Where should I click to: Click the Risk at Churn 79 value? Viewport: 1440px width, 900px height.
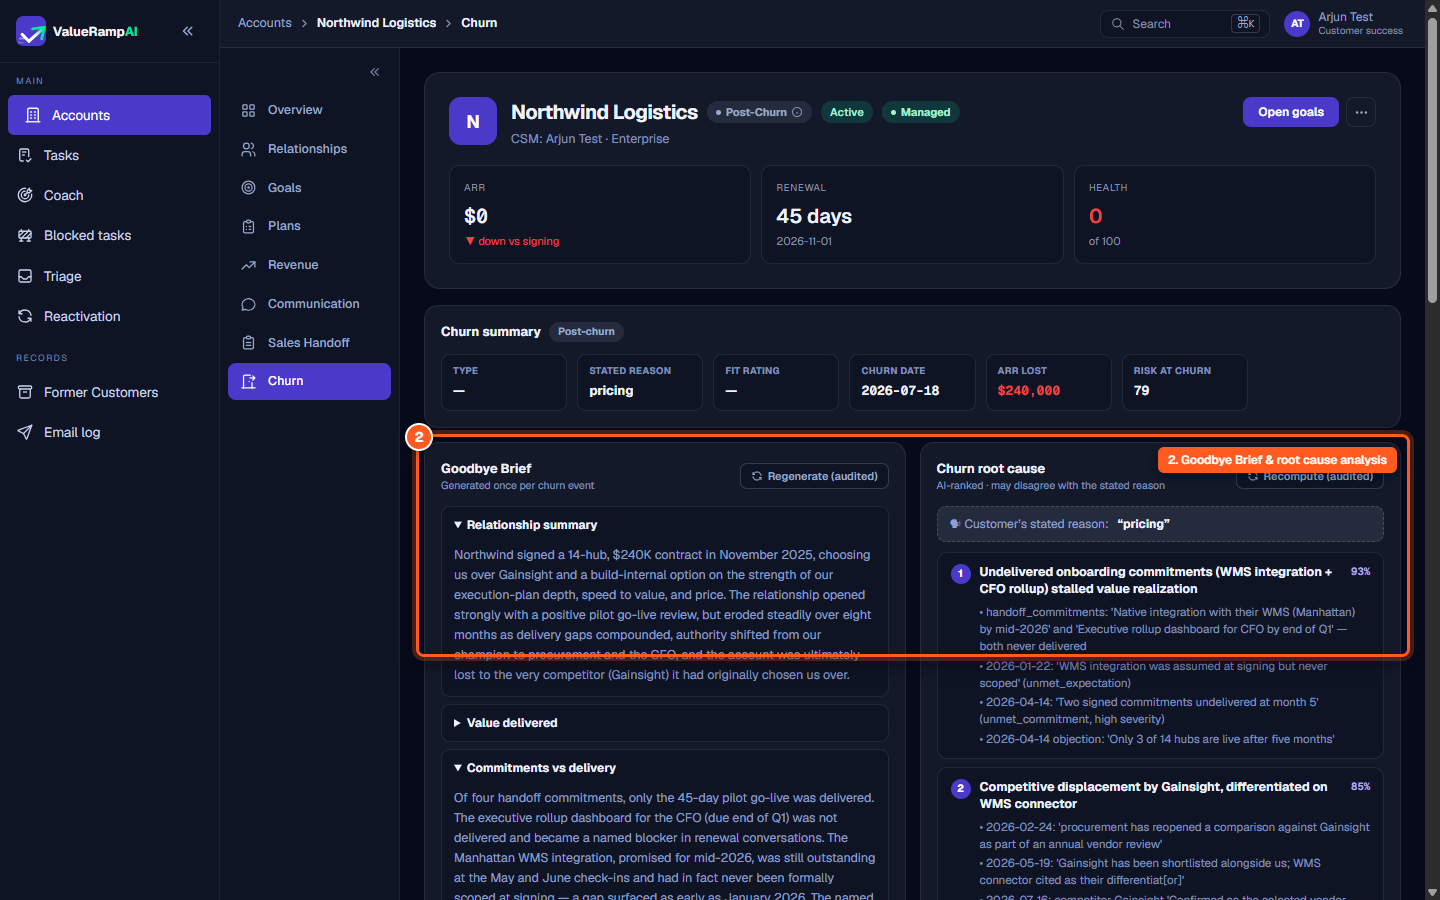click(1141, 391)
